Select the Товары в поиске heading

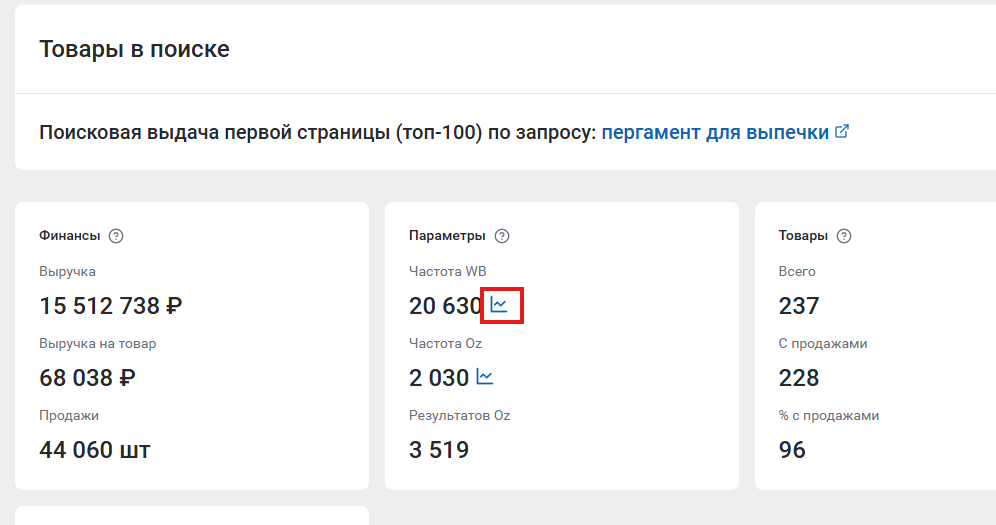tap(134, 49)
